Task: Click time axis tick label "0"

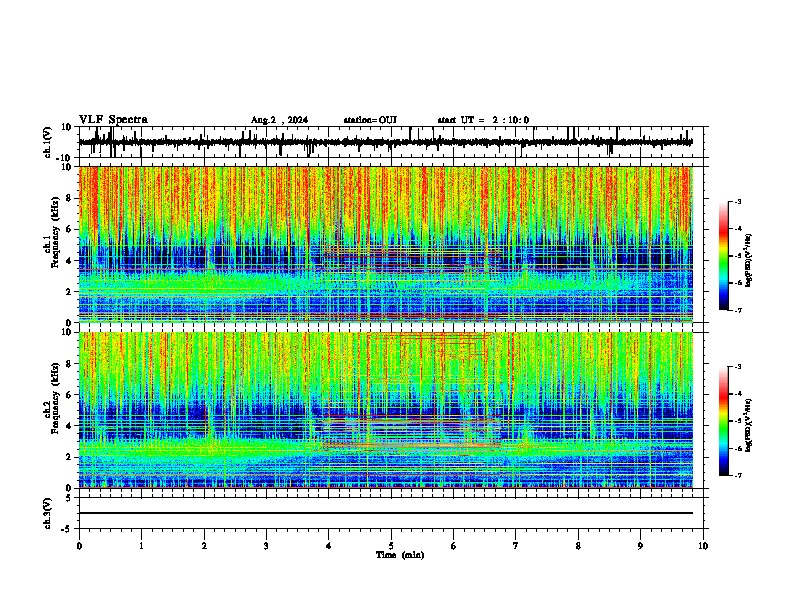Action: [79, 546]
